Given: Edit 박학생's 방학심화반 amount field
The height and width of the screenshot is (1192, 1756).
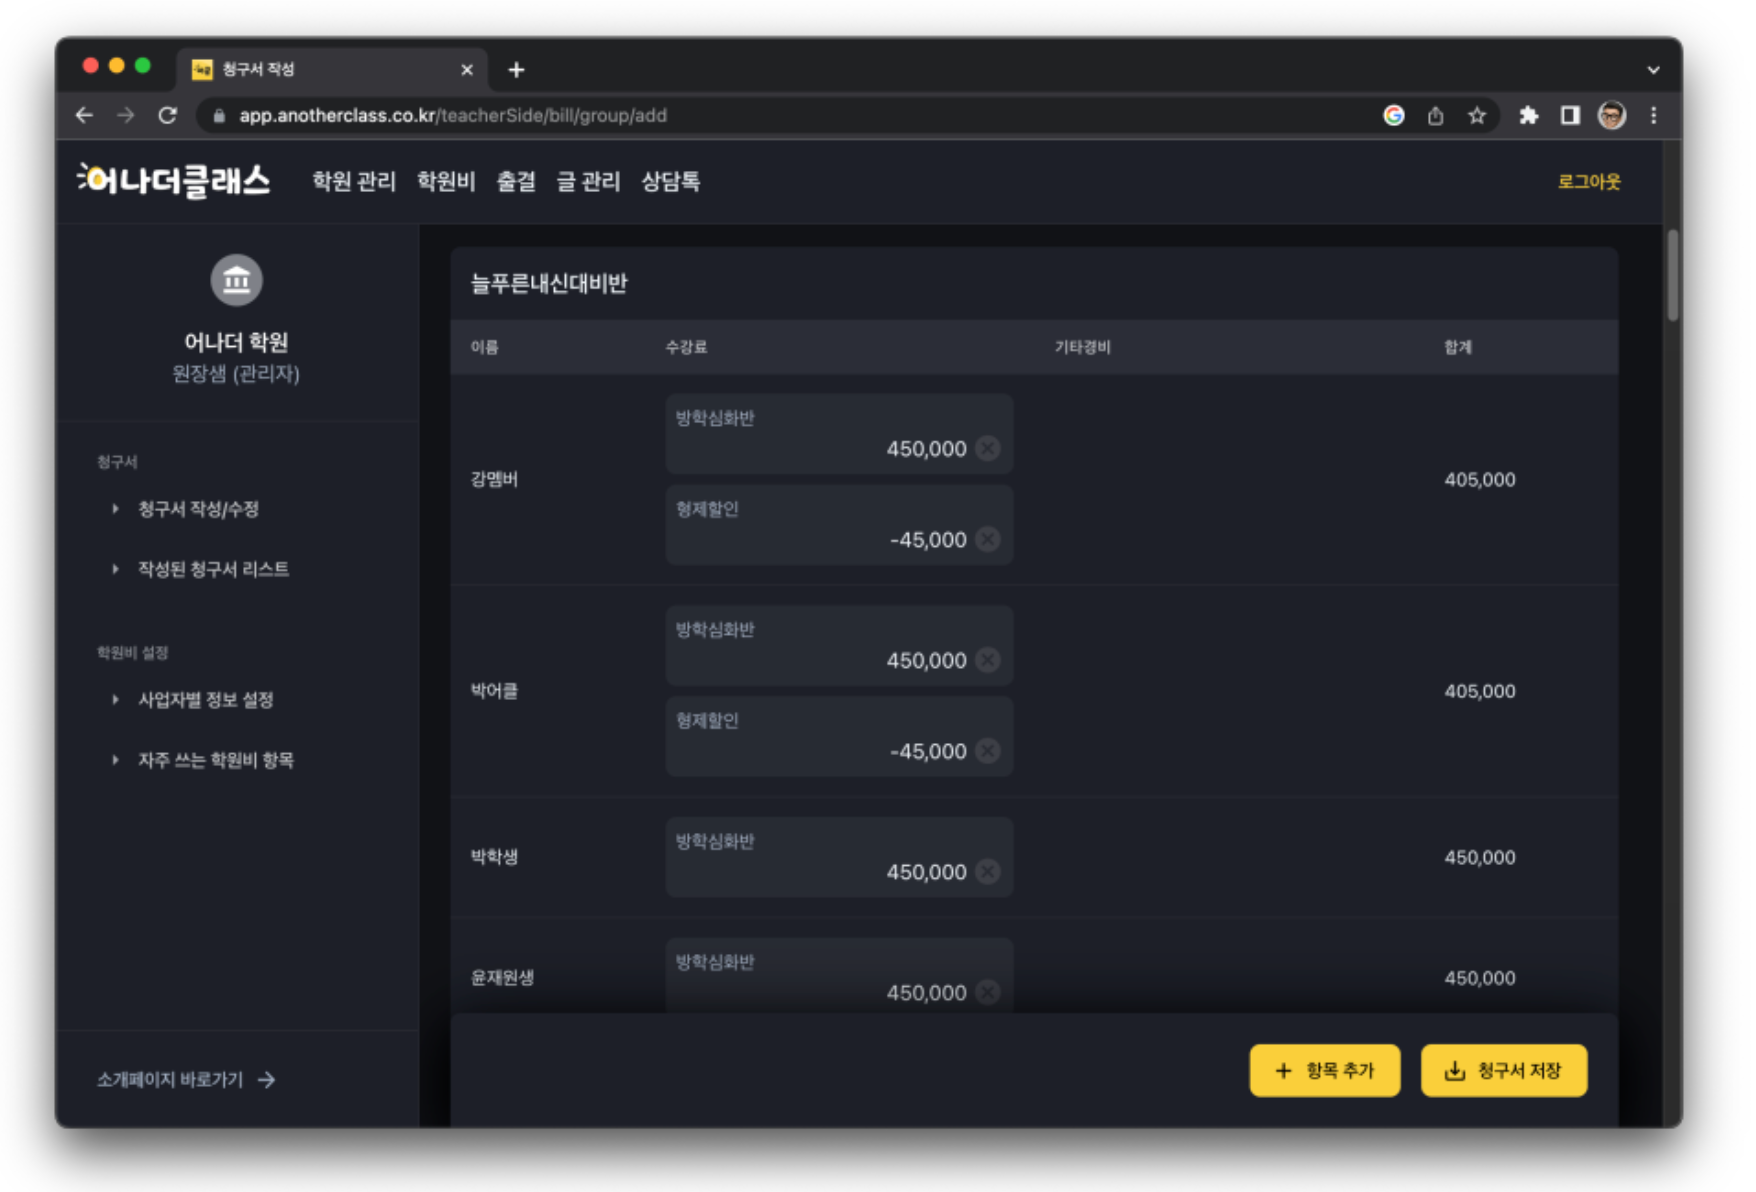Looking at the screenshot, I should pos(839,857).
